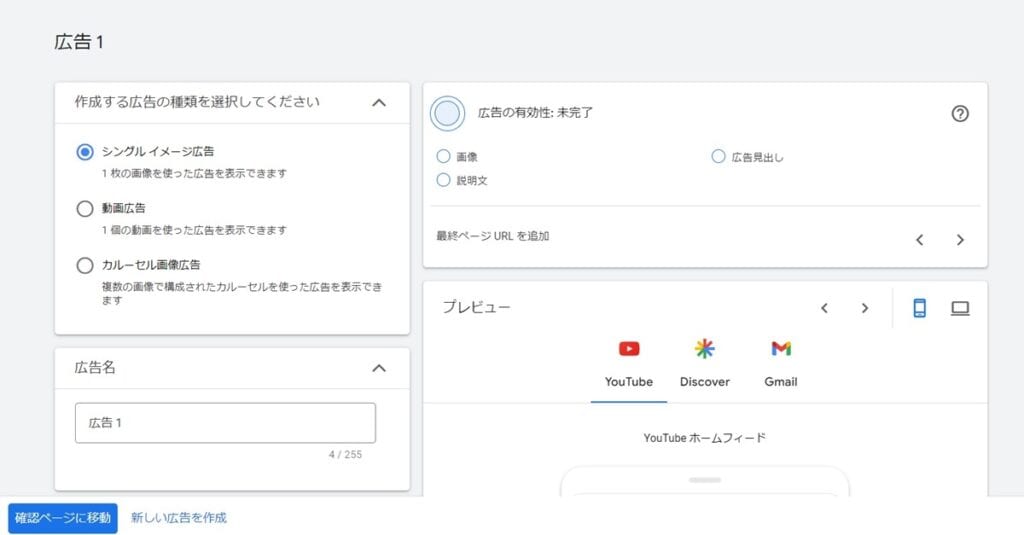This screenshot has width=1024, height=535.
Task: Click プレビュー panel title
Action: click(476, 307)
